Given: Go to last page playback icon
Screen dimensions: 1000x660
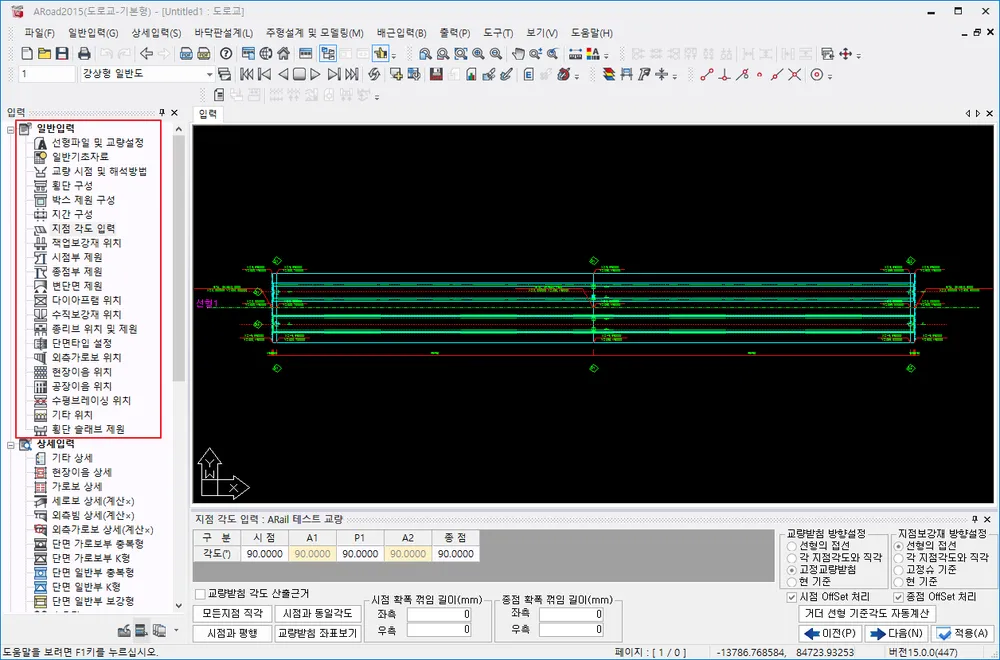Looking at the screenshot, I should pyautogui.click(x=351, y=75).
